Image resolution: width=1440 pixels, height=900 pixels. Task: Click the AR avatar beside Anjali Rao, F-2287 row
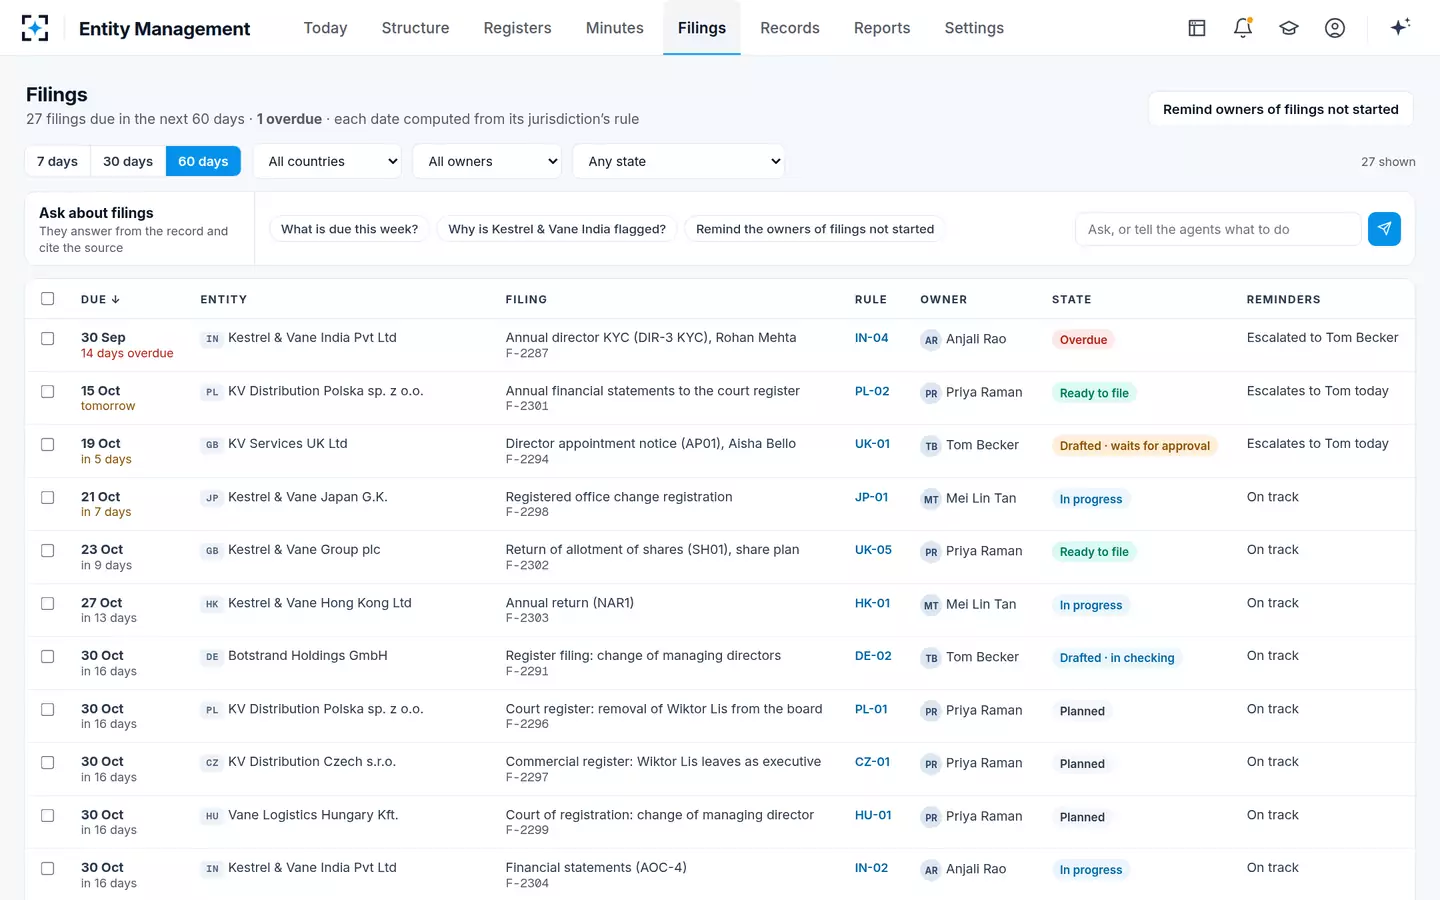(x=931, y=340)
